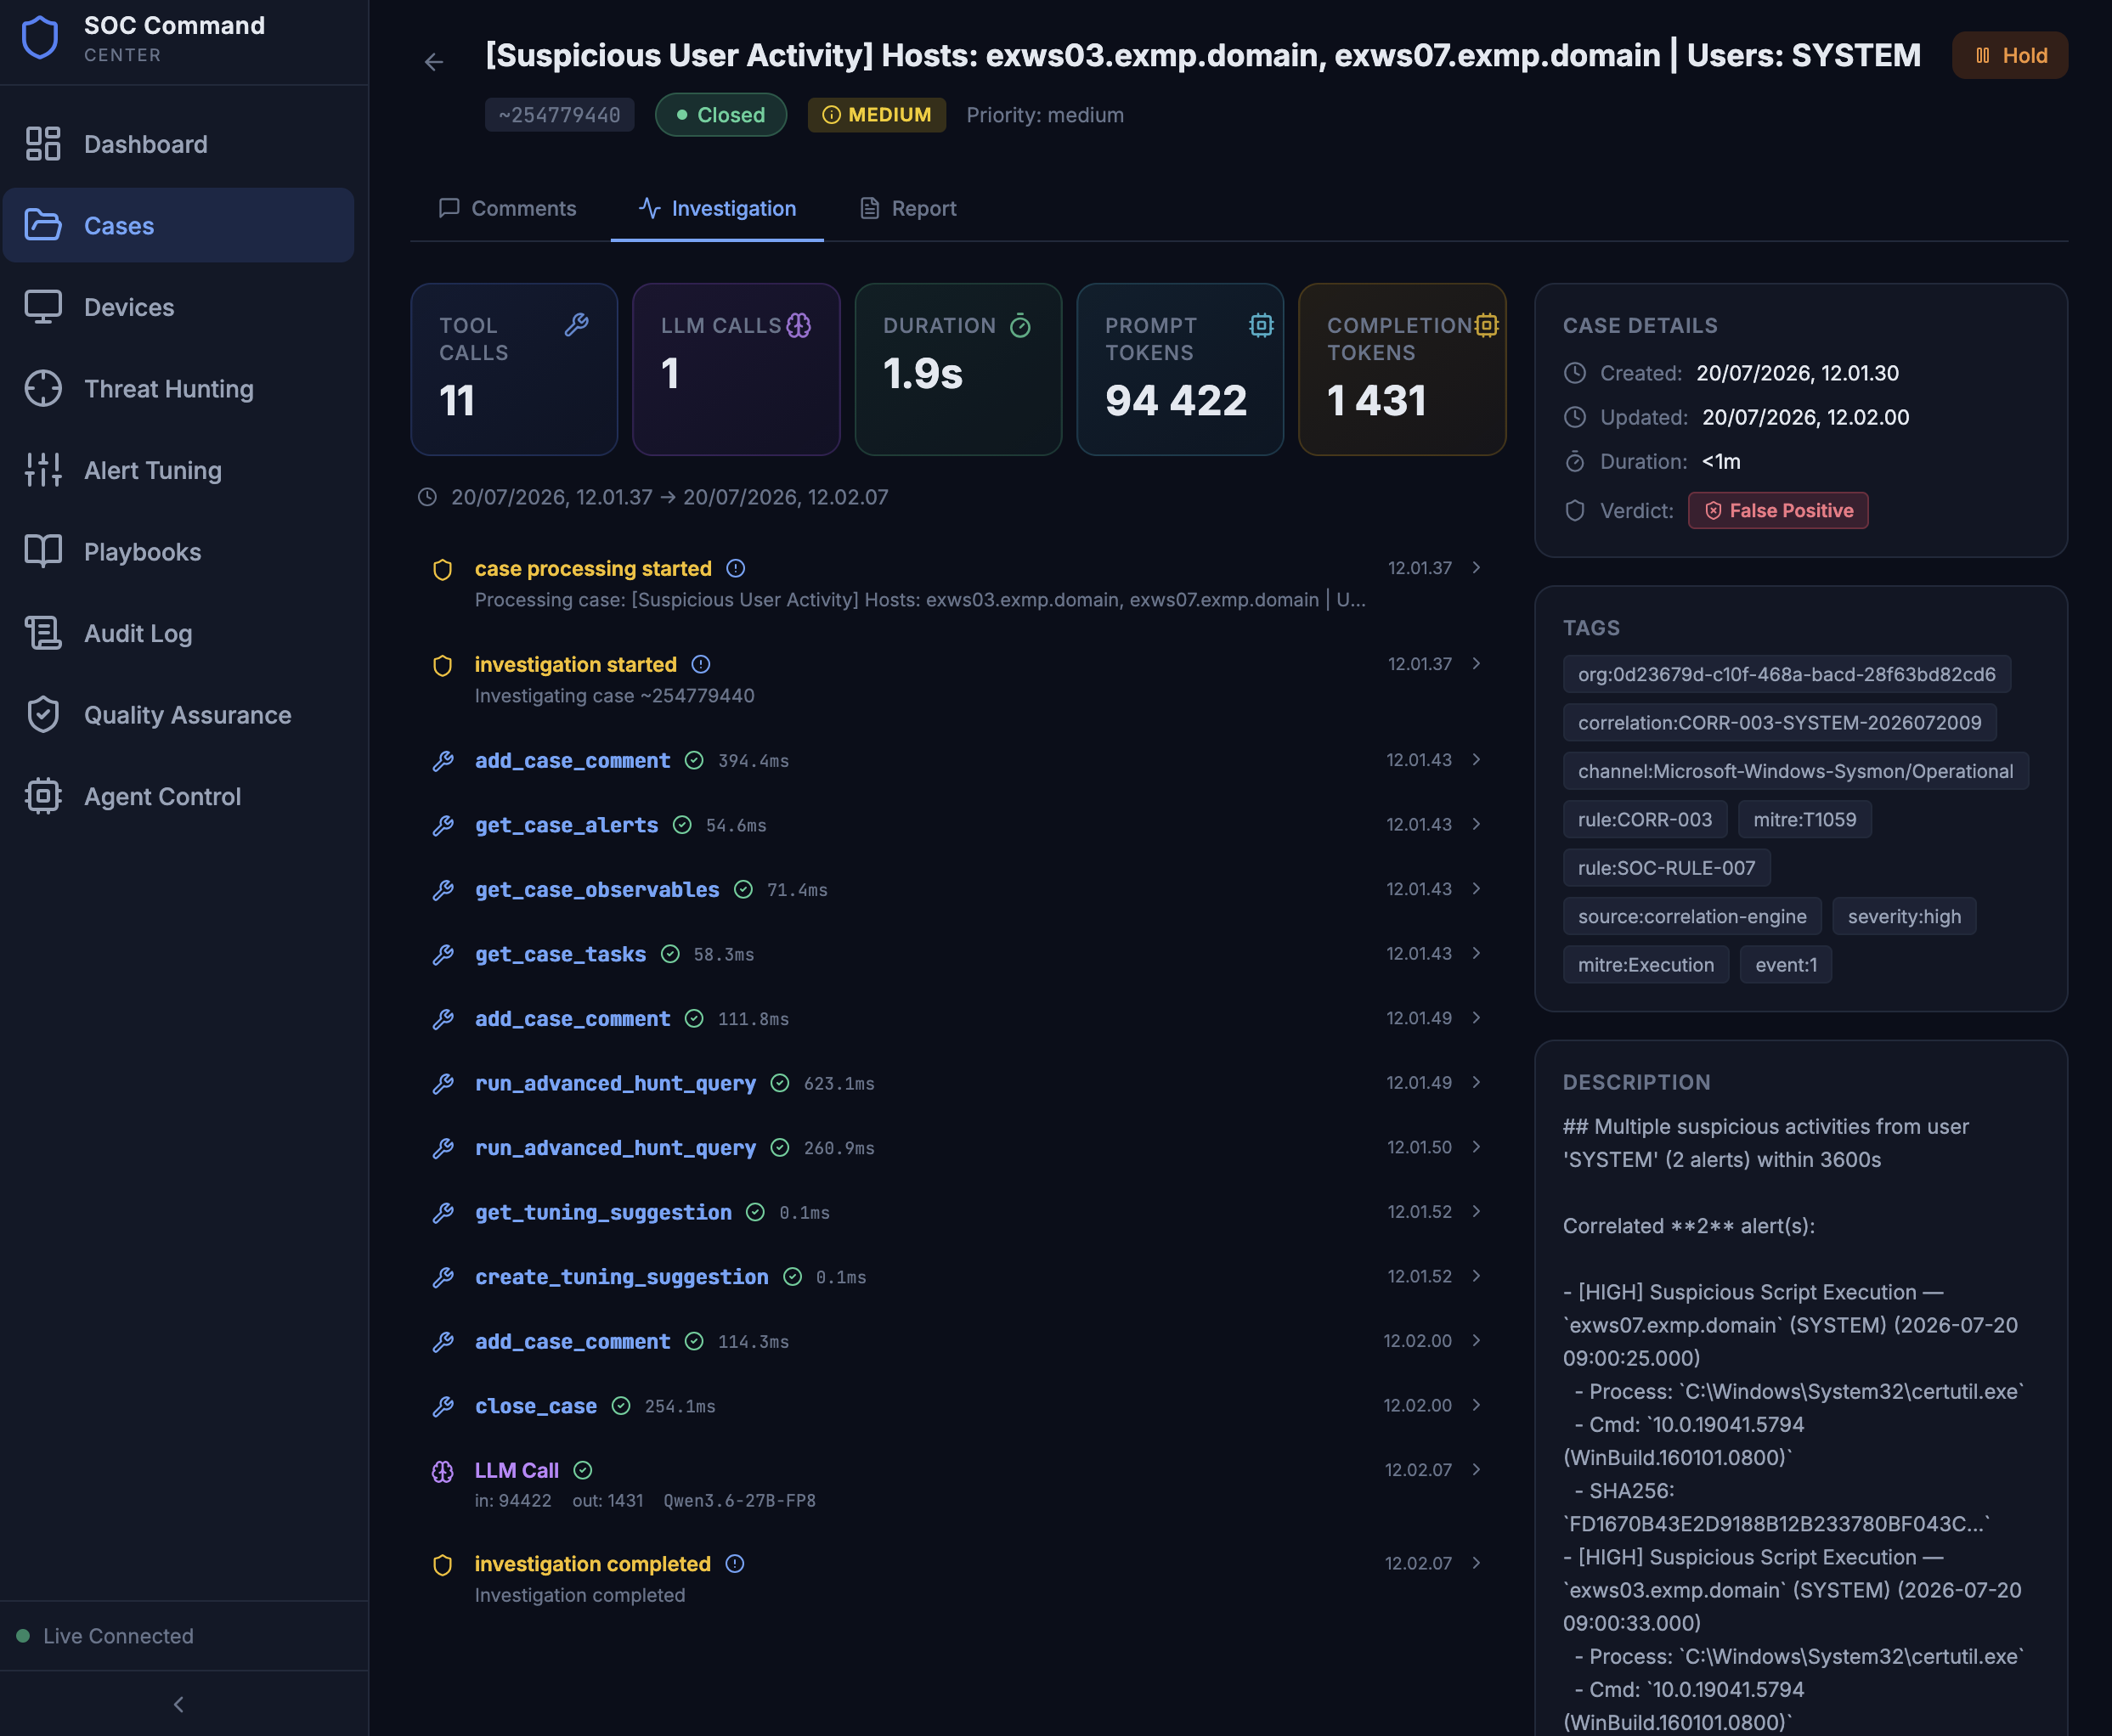2112x1736 pixels.
Task: Click the source:correlation-engine tag
Action: 1692,916
